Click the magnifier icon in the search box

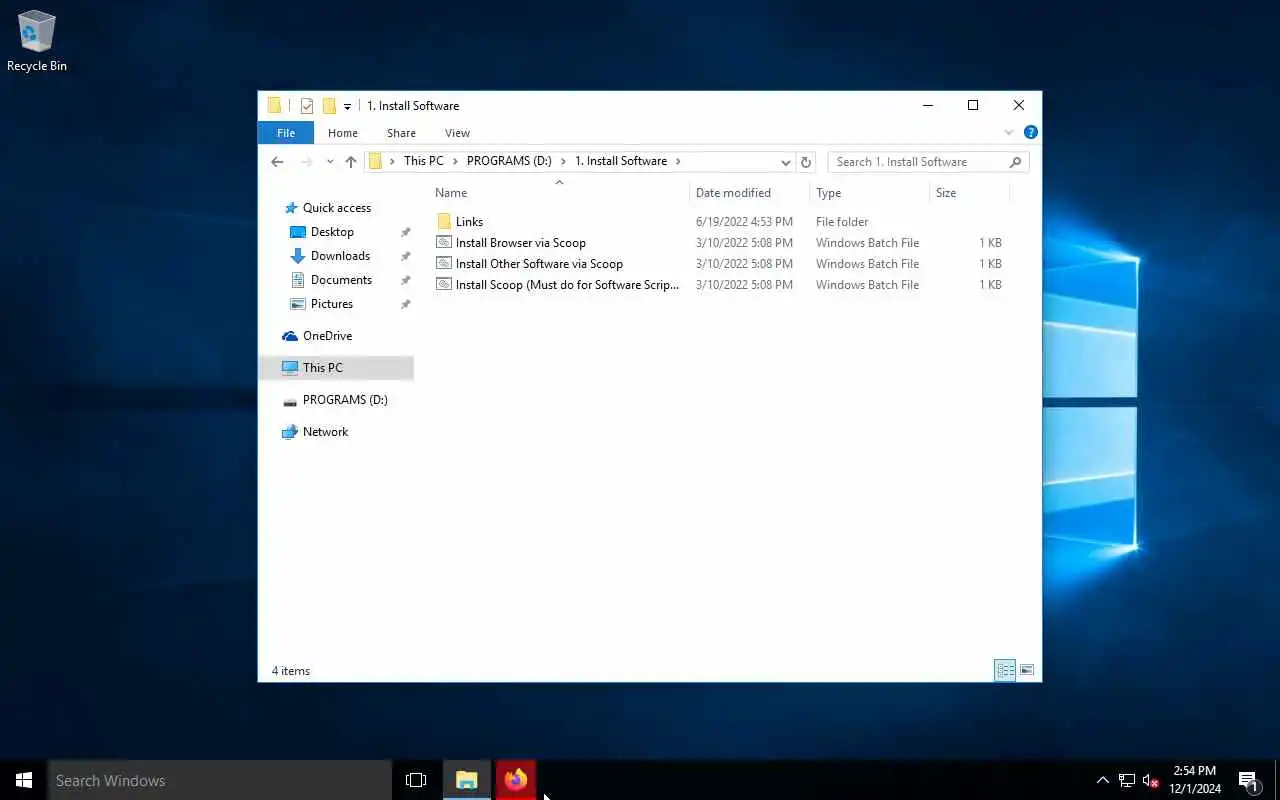1015,162
